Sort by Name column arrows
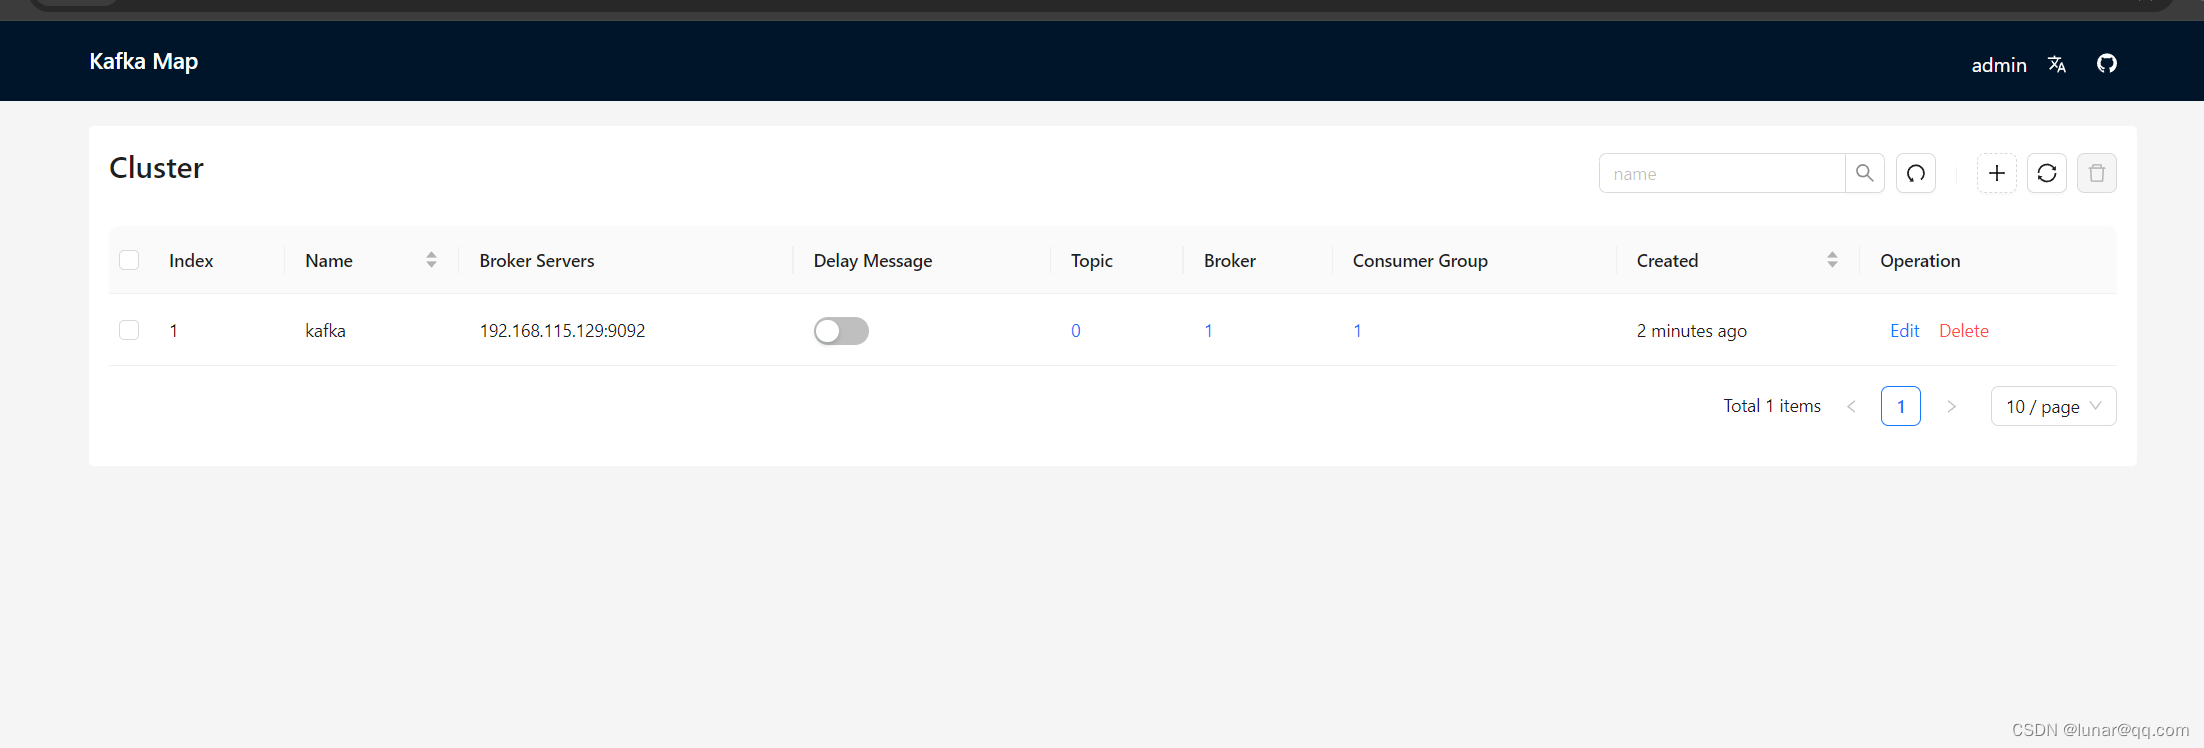 pos(431,260)
